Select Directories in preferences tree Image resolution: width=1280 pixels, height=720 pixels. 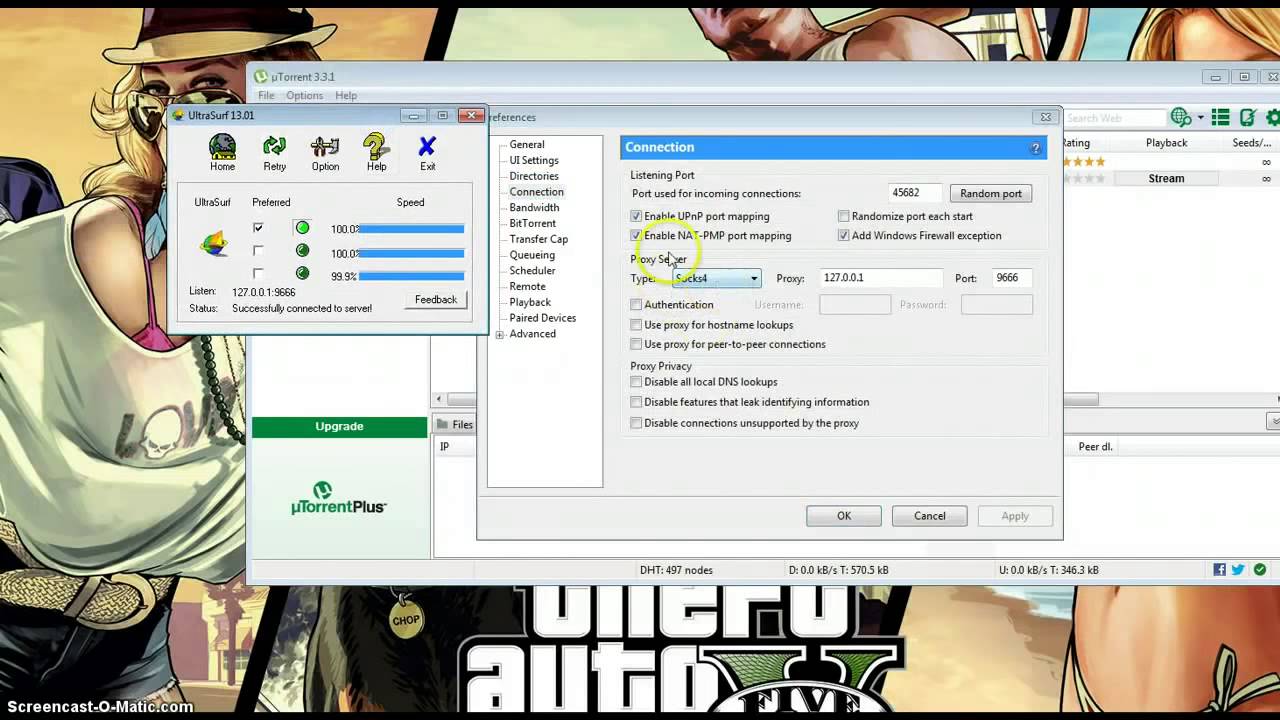534,176
